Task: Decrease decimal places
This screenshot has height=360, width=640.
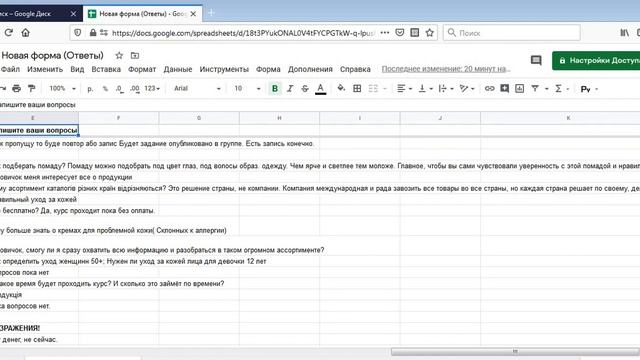Action: (119, 89)
